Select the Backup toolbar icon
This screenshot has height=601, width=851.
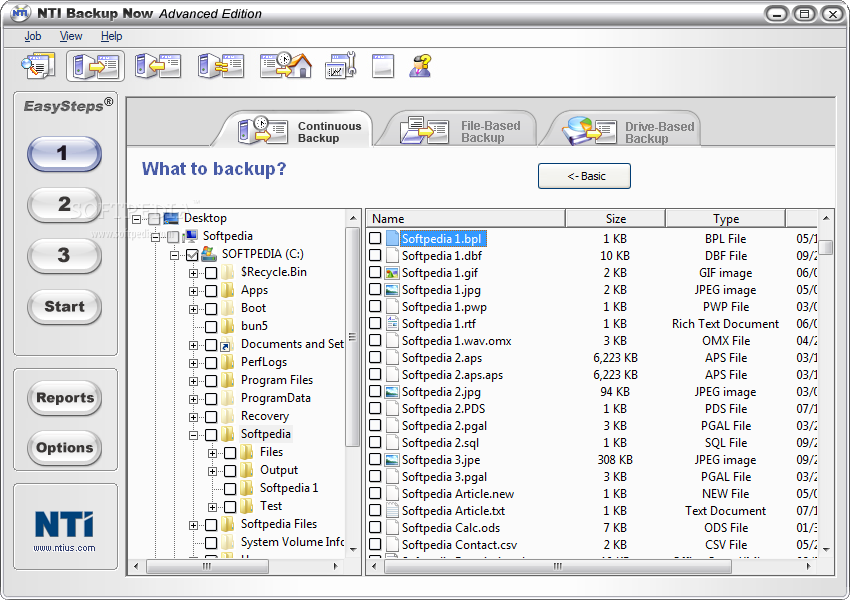coord(96,66)
